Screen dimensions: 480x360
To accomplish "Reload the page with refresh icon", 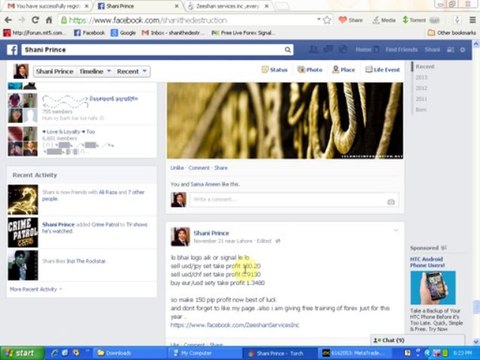I will (35, 20).
